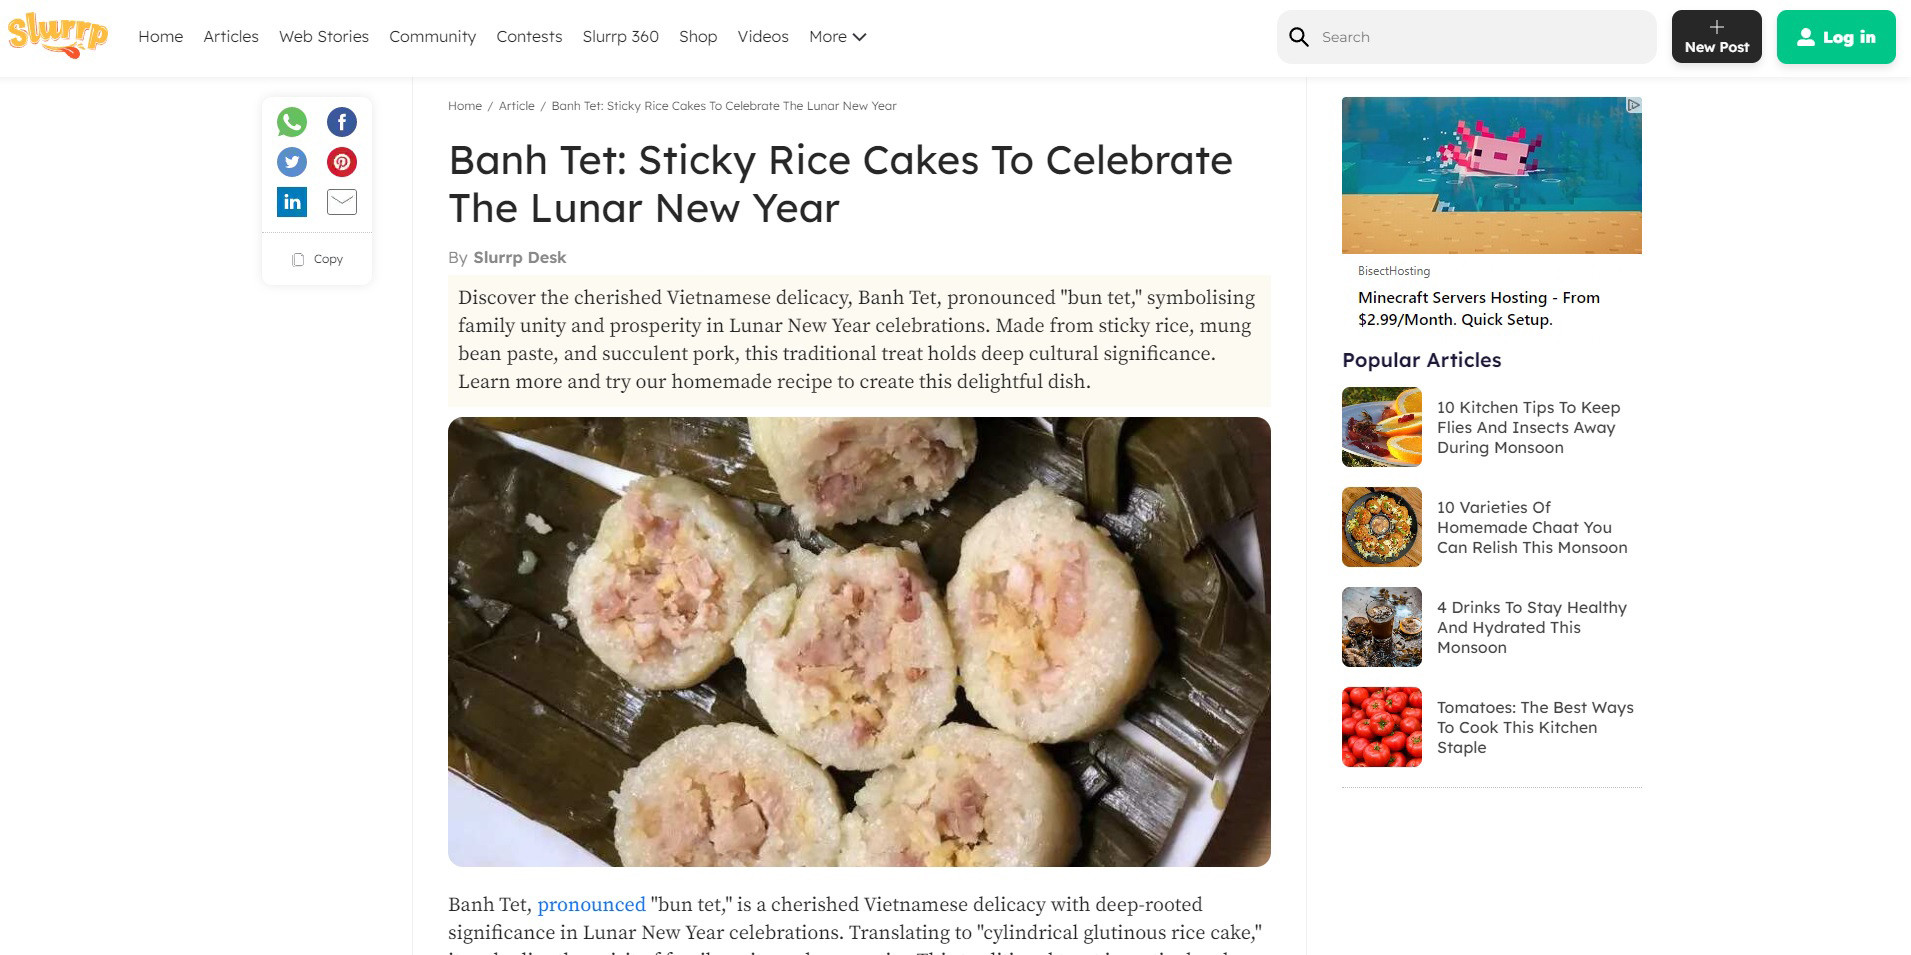Viewport: 1911px width, 955px height.
Task: Click inside the Search field
Action: pyautogui.click(x=1480, y=37)
